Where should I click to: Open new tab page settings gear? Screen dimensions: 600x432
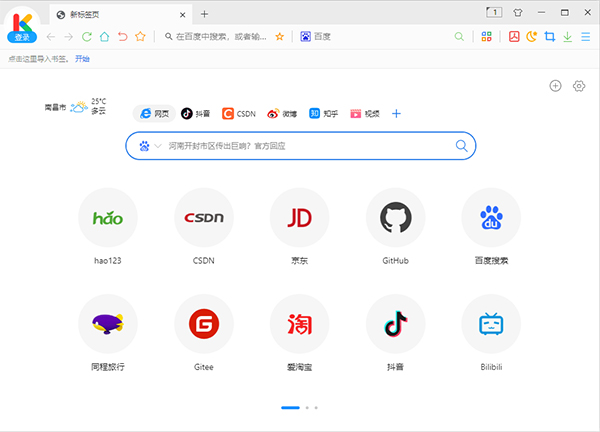[579, 86]
